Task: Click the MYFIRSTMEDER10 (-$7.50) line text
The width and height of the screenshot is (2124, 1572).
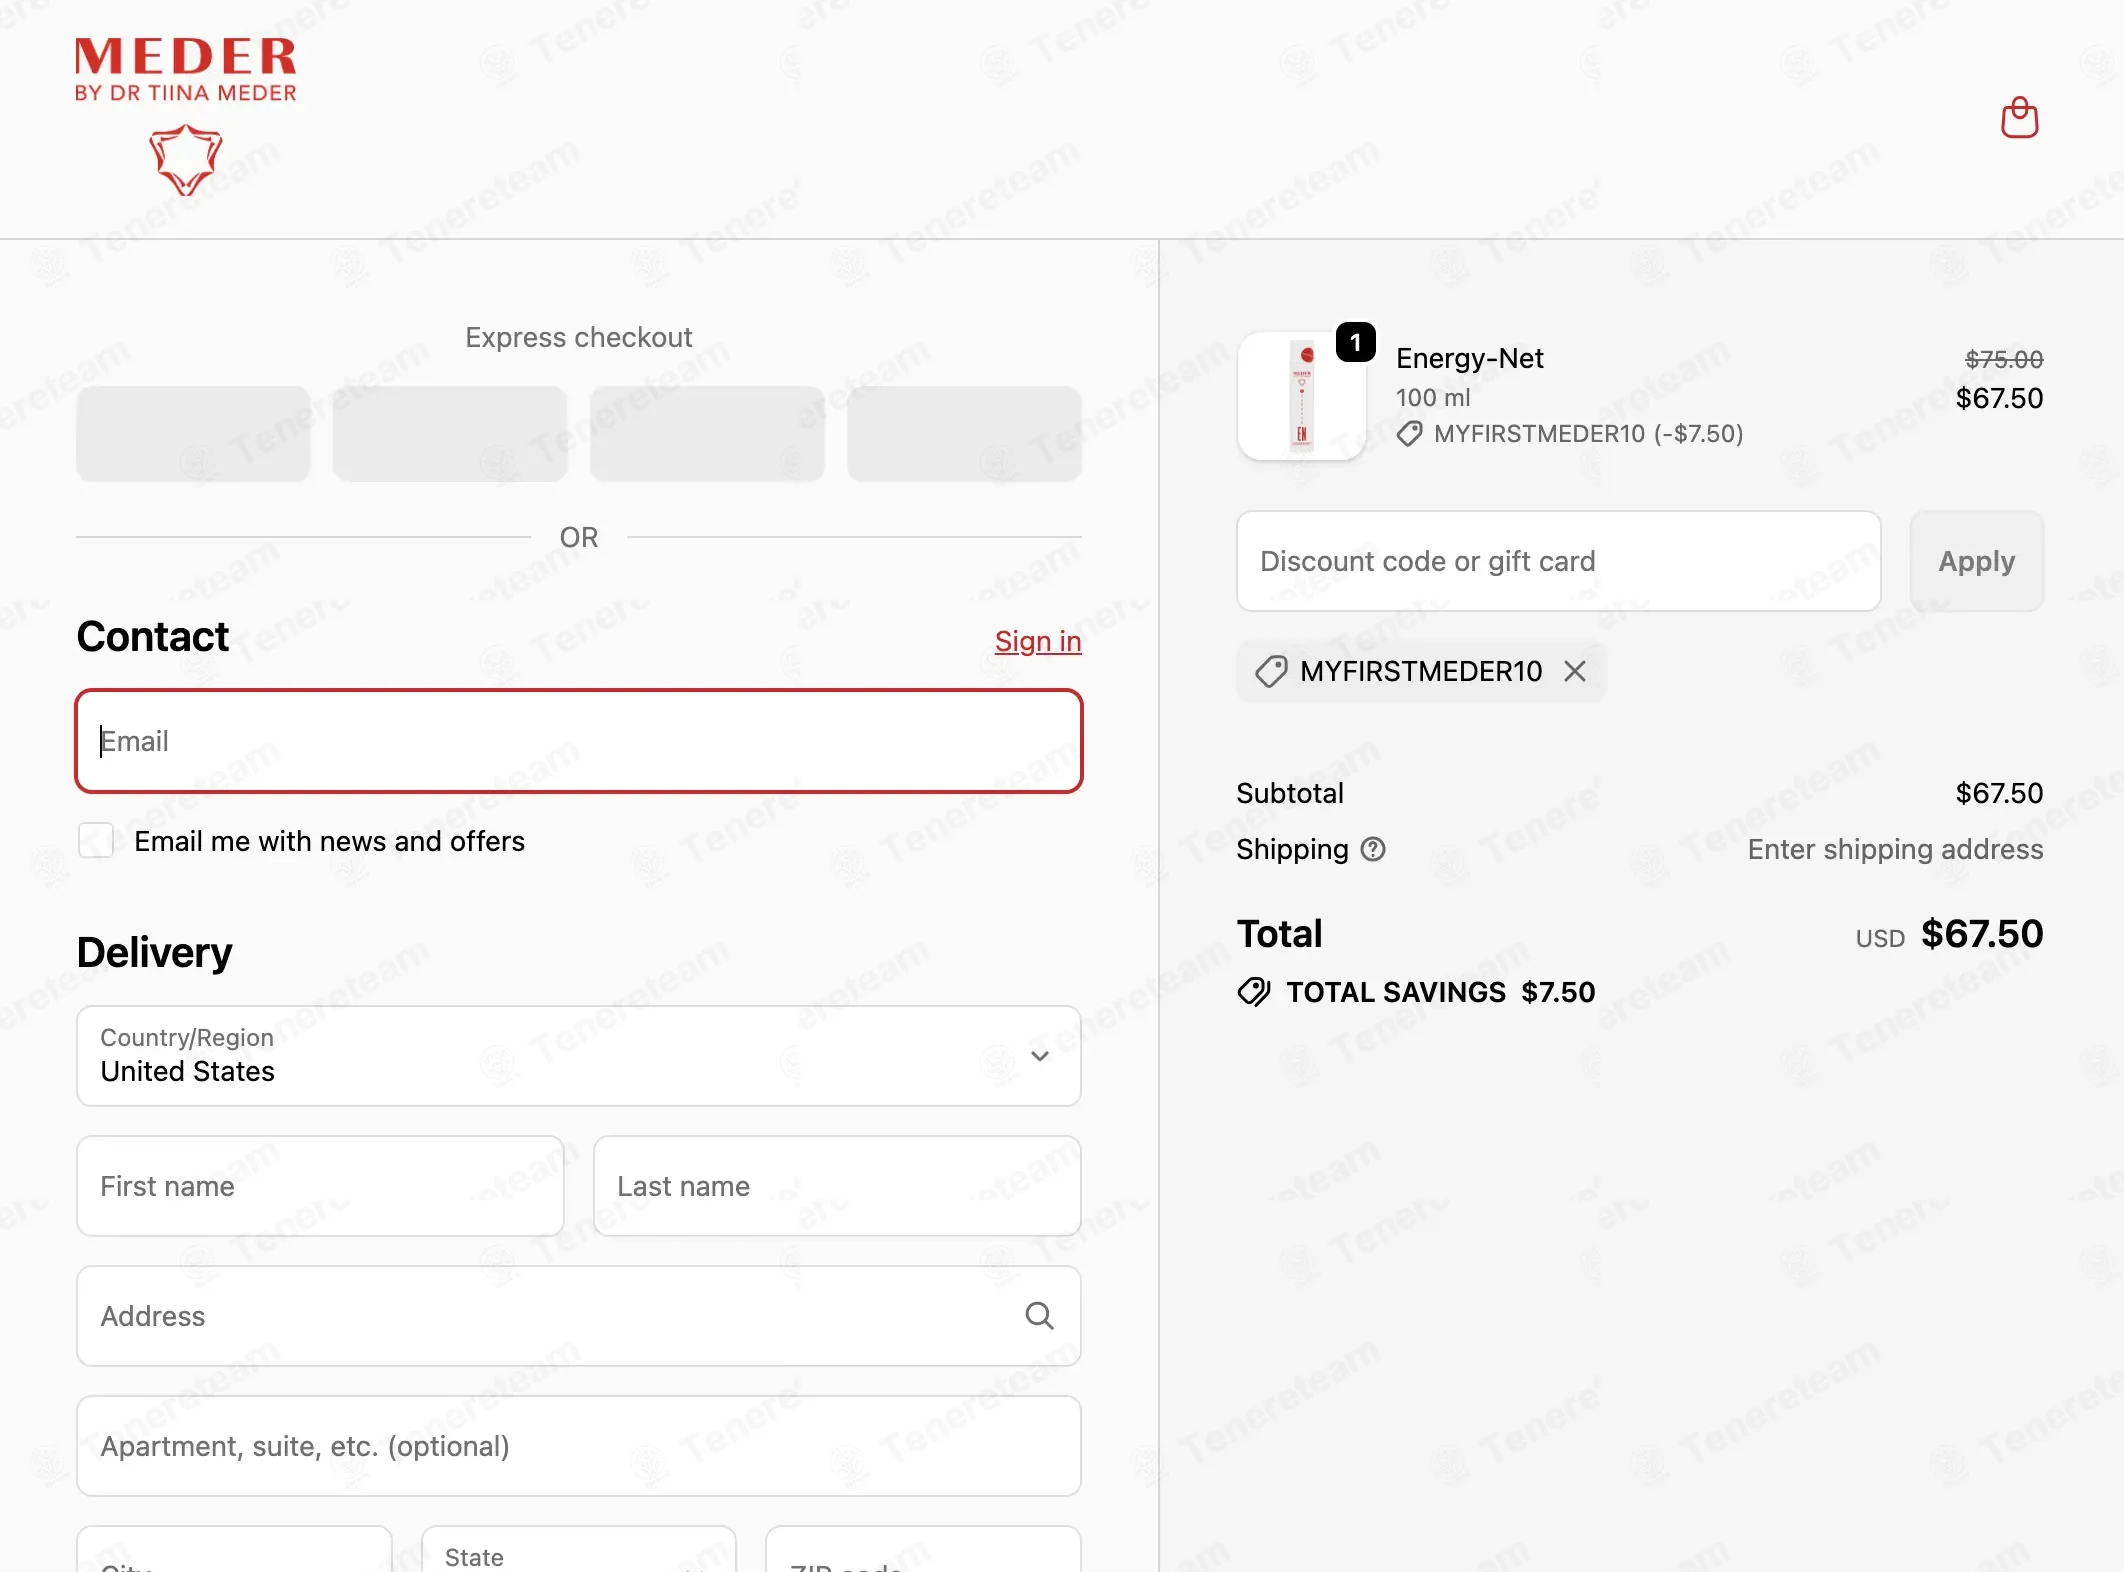Action: (1588, 433)
